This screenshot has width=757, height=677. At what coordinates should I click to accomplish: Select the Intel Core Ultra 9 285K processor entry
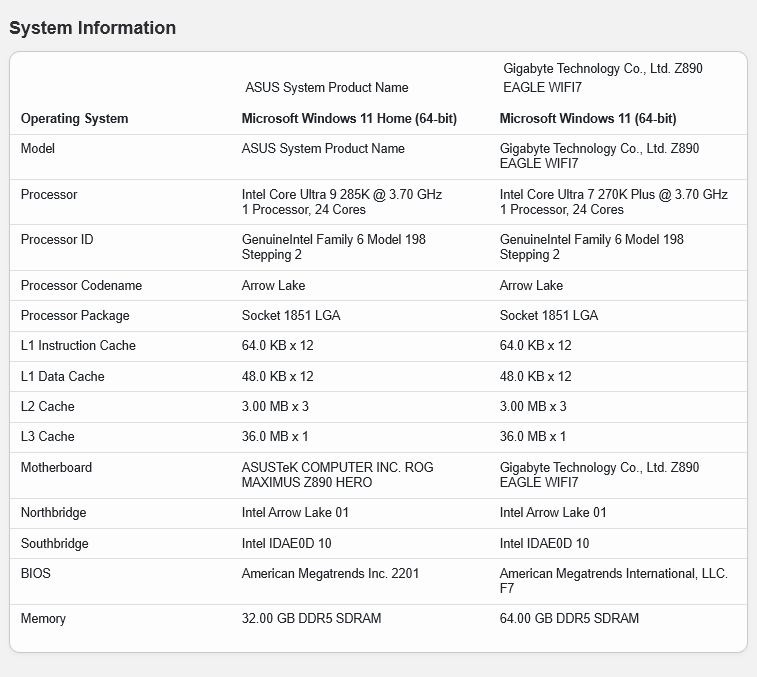click(x=341, y=202)
